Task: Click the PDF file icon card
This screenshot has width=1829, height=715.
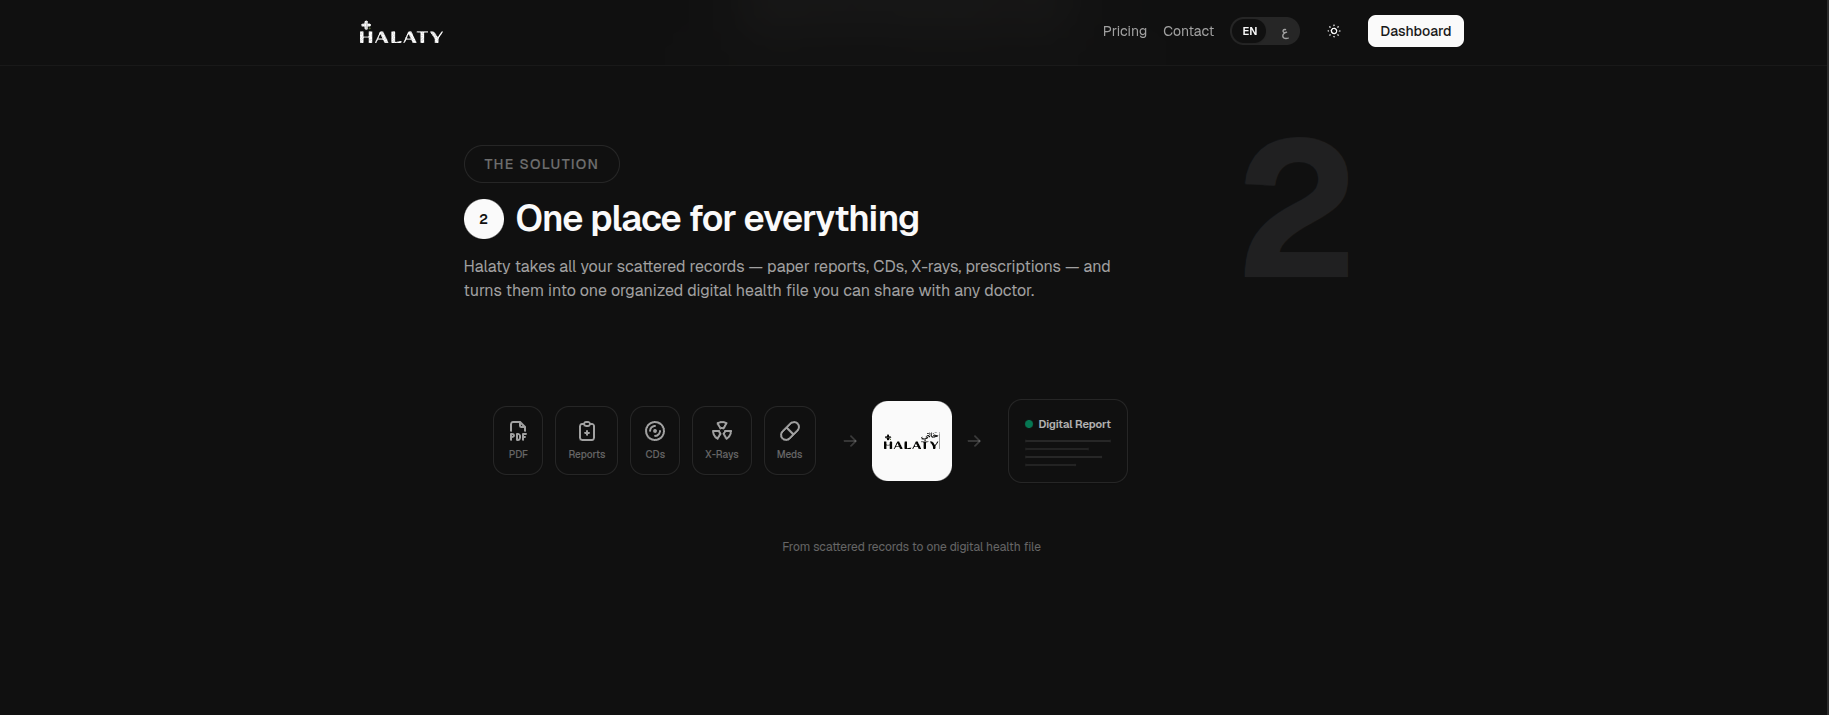Action: point(518,440)
